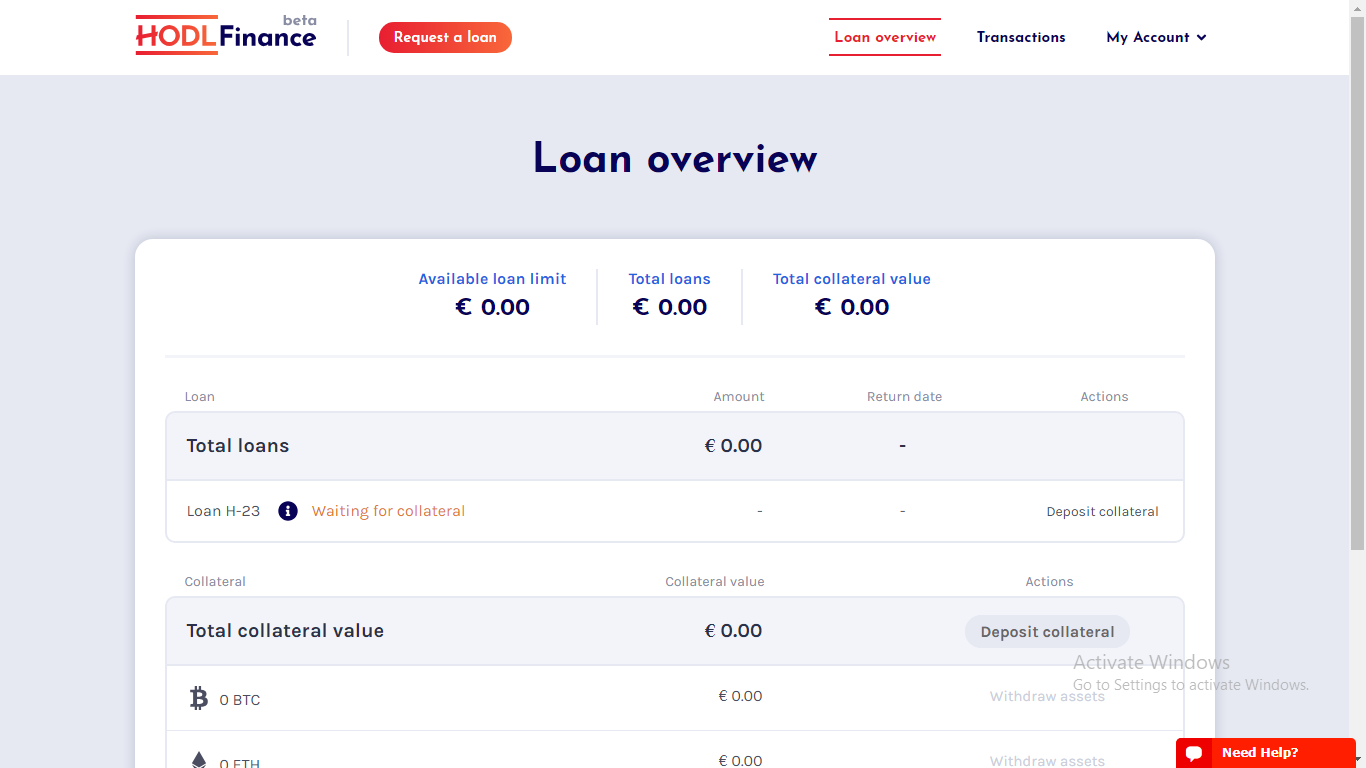
Task: Click the Waiting for collateral status text
Action: [x=388, y=511]
